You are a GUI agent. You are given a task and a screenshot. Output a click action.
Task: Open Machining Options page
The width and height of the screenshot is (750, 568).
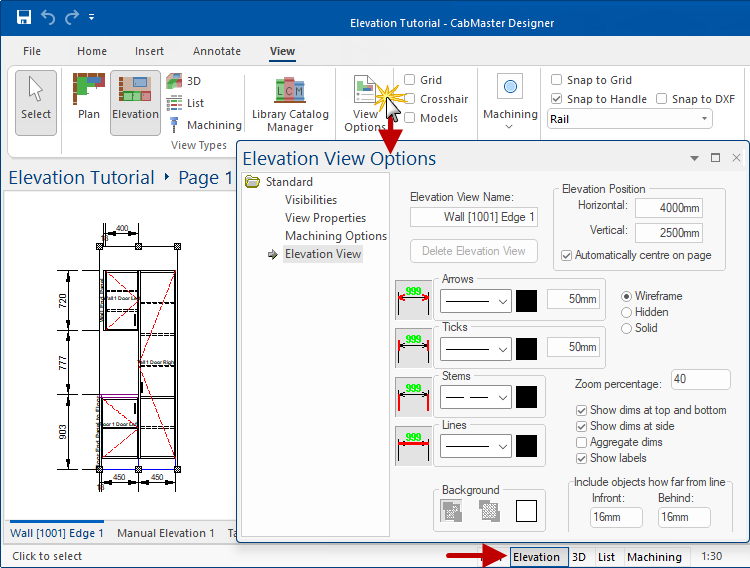[x=336, y=236]
